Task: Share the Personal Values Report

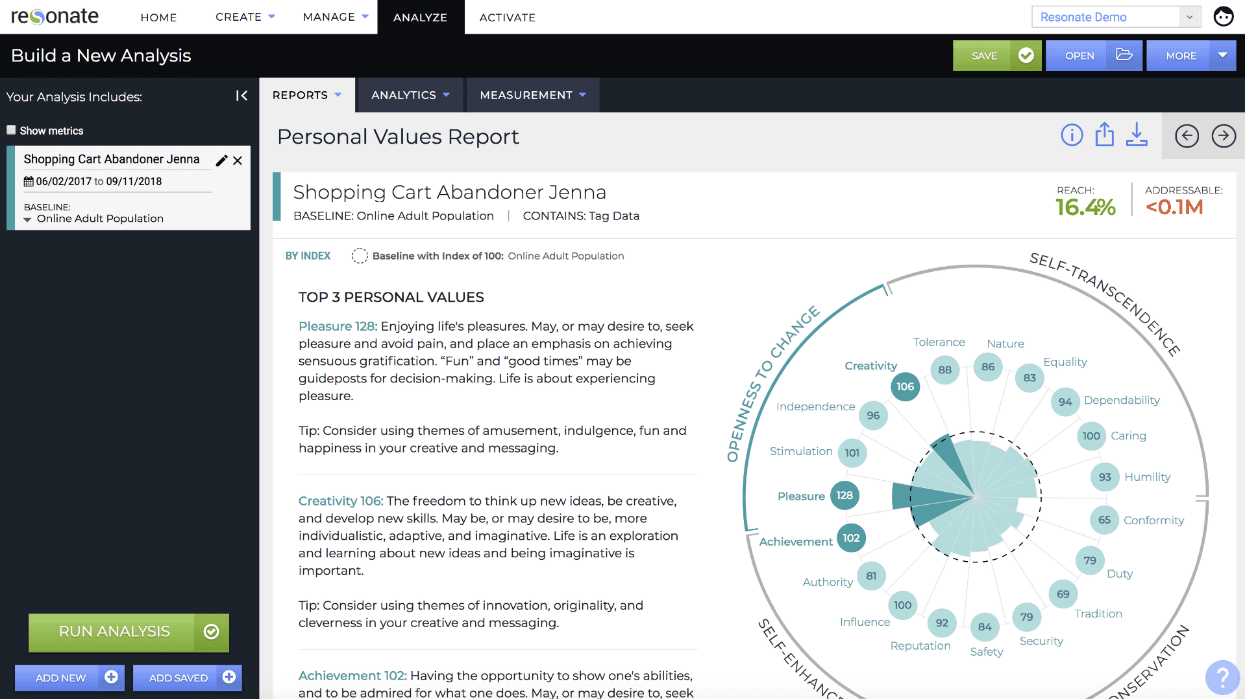Action: coord(1104,135)
